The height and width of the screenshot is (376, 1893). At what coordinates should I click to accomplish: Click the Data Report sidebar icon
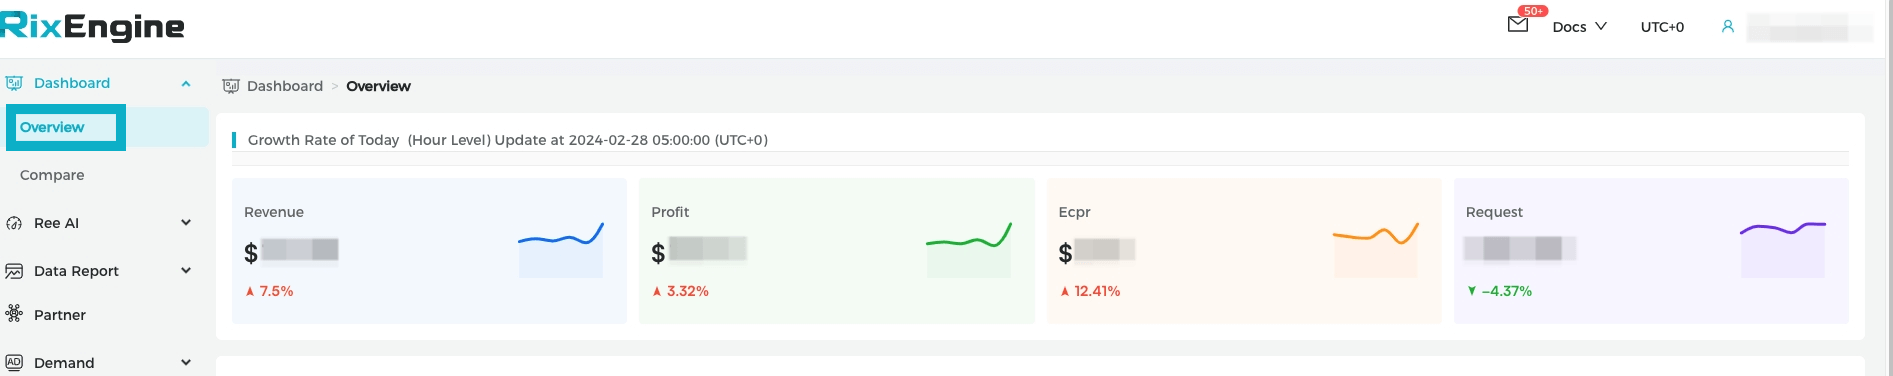tap(14, 271)
